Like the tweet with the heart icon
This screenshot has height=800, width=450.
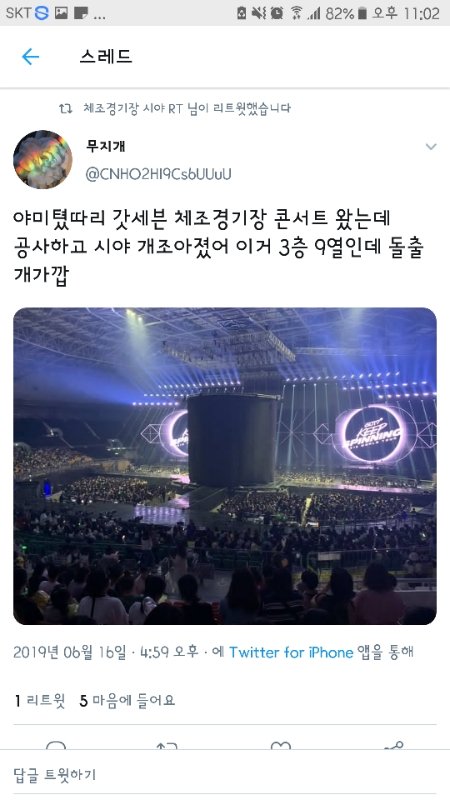[281, 745]
